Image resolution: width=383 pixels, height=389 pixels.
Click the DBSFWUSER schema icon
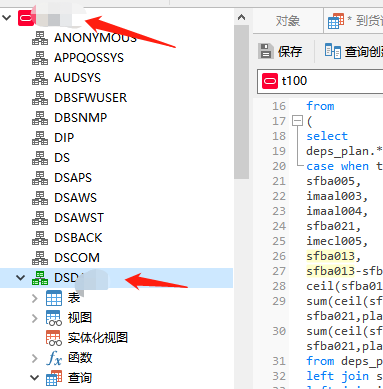tap(40, 98)
